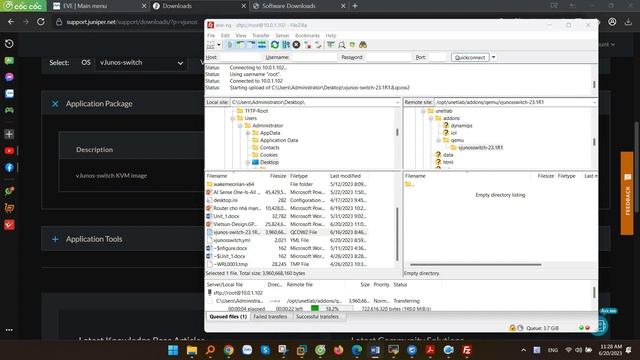Open the orange Feedback side button
Image resolution: width=640 pixels, height=360 pixels.
point(627,193)
